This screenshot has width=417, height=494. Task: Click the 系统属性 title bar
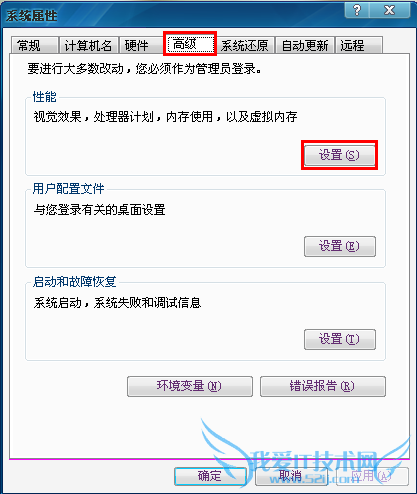pos(173,15)
